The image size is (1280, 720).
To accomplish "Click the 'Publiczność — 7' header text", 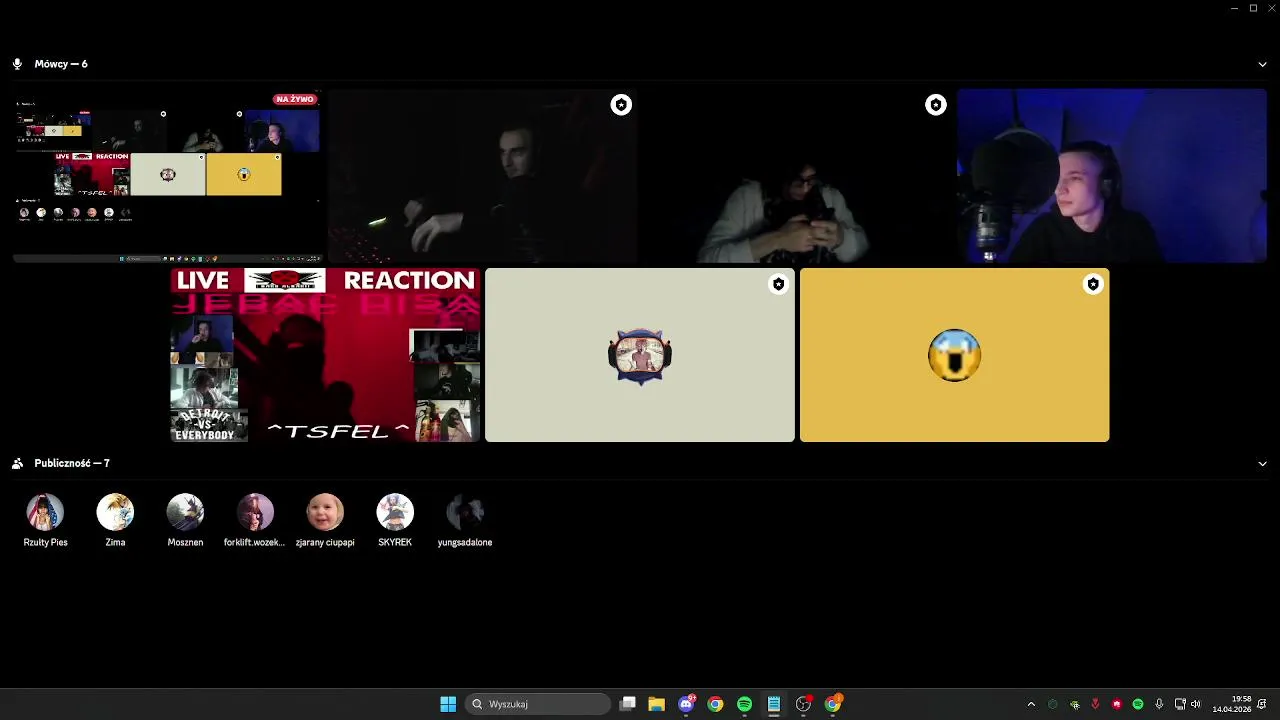I will click(x=72, y=464).
